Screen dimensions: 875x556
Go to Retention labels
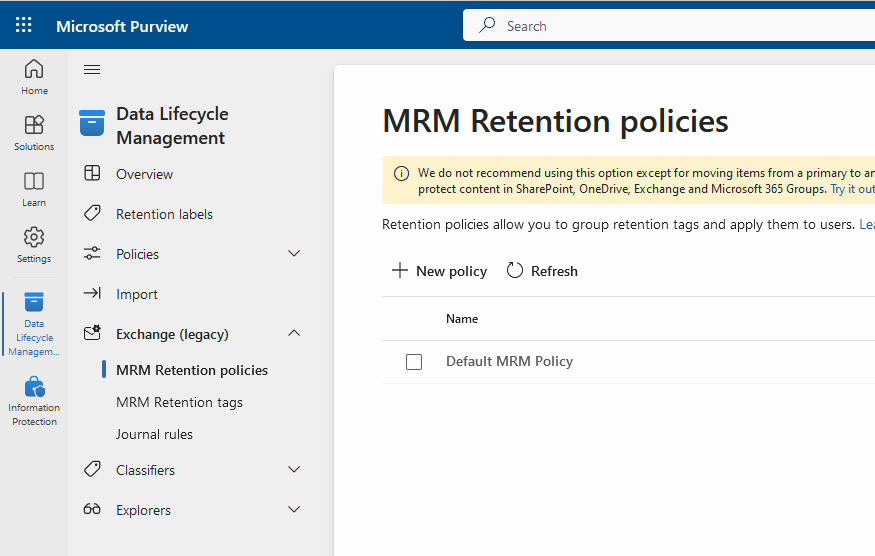(x=164, y=214)
